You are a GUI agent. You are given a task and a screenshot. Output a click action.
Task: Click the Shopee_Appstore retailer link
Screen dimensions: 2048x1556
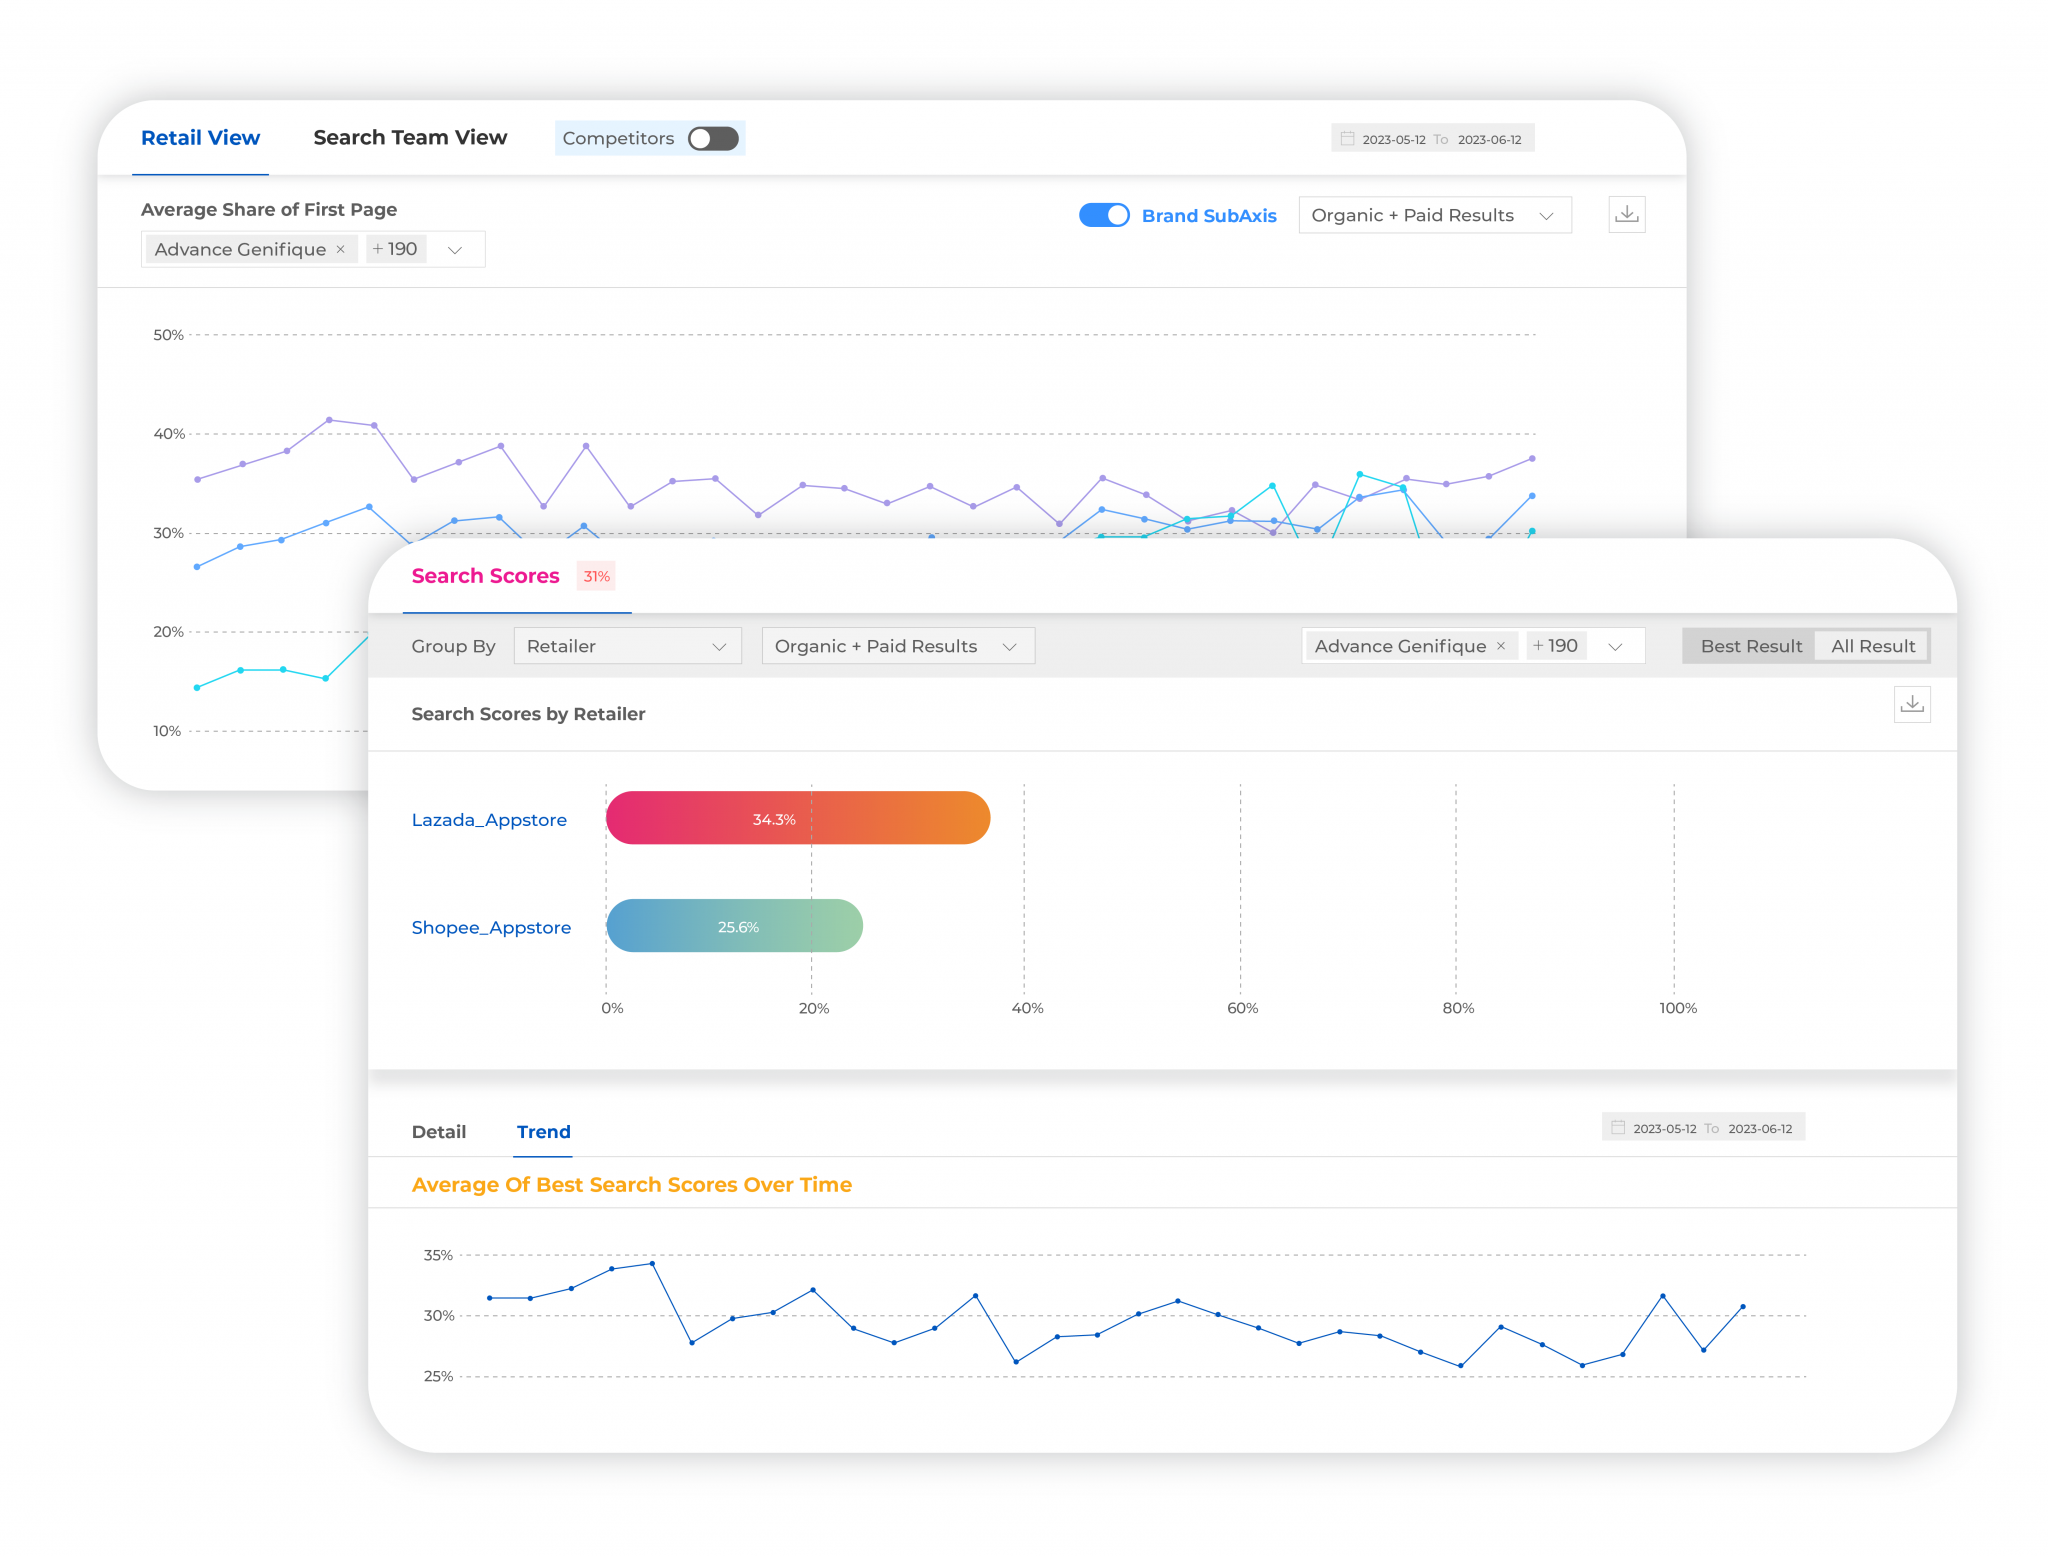click(x=491, y=927)
